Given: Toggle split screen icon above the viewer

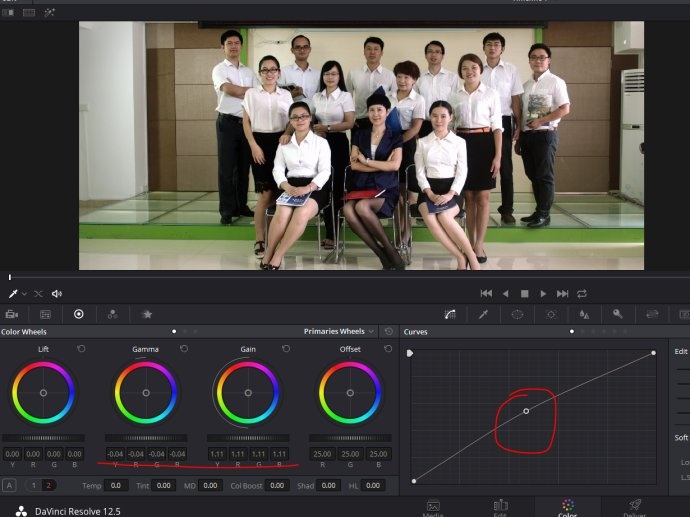Looking at the screenshot, I should (x=29, y=12).
